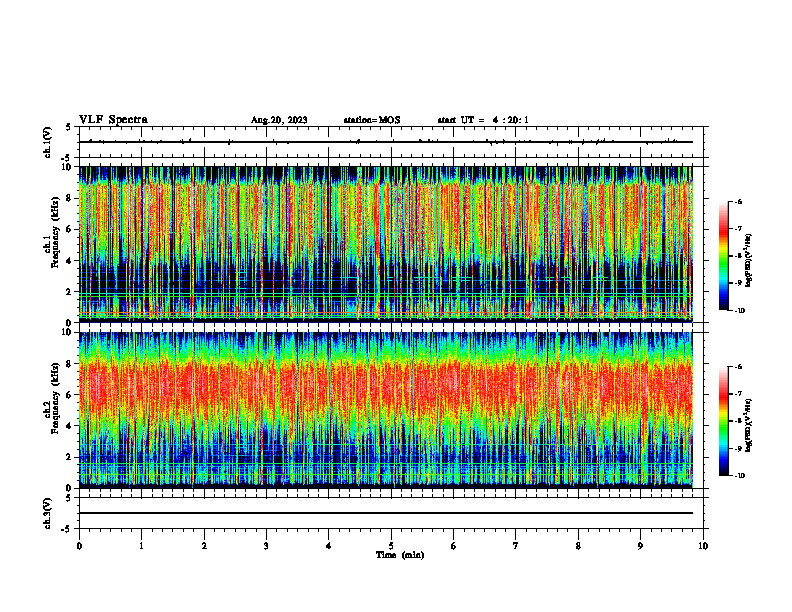792x612 pixels.
Task: Click the ch.1 waveform trace line
Action: coord(386,142)
